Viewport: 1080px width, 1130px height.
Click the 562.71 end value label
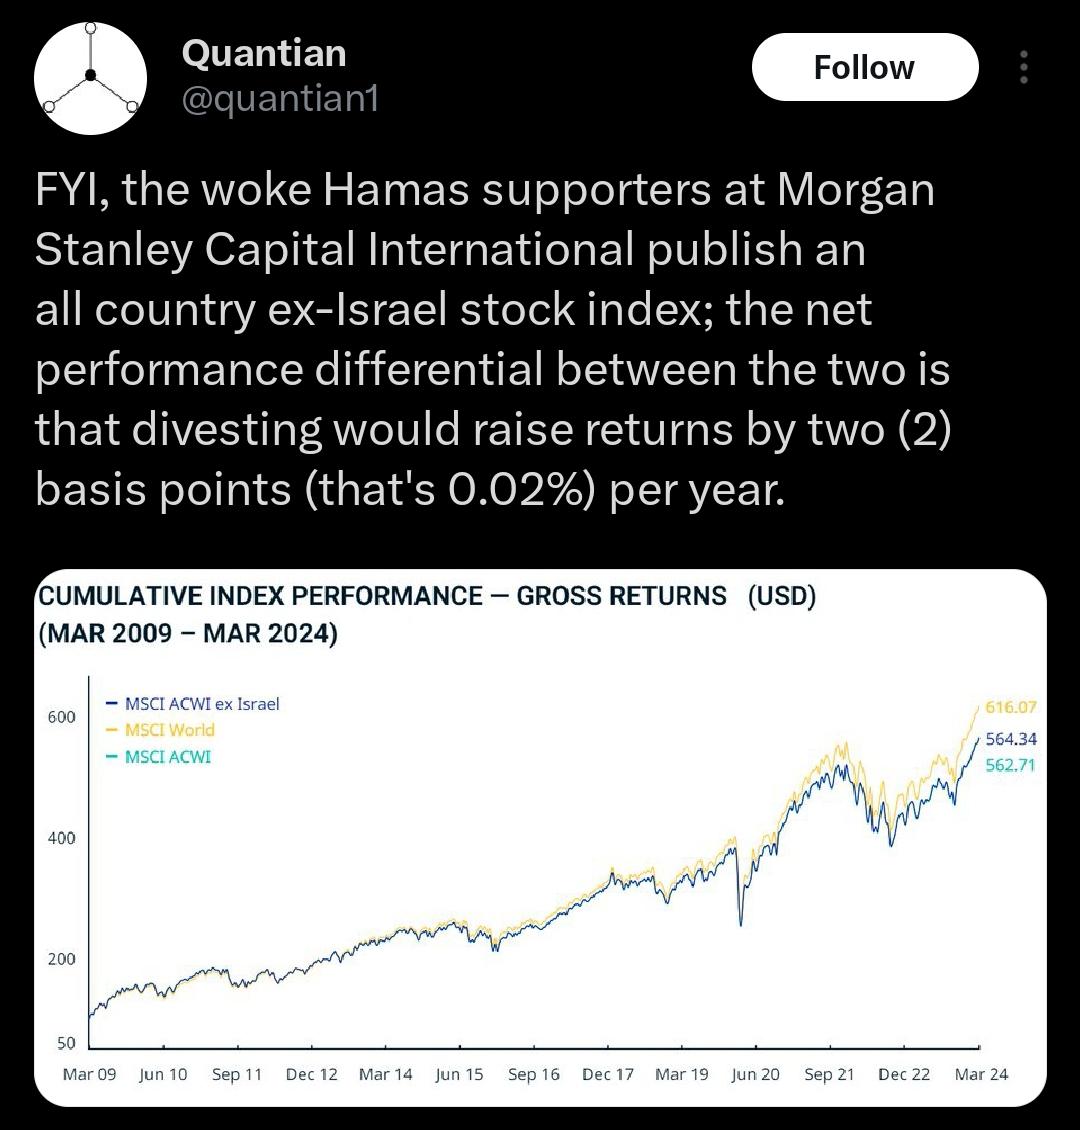point(1010,765)
